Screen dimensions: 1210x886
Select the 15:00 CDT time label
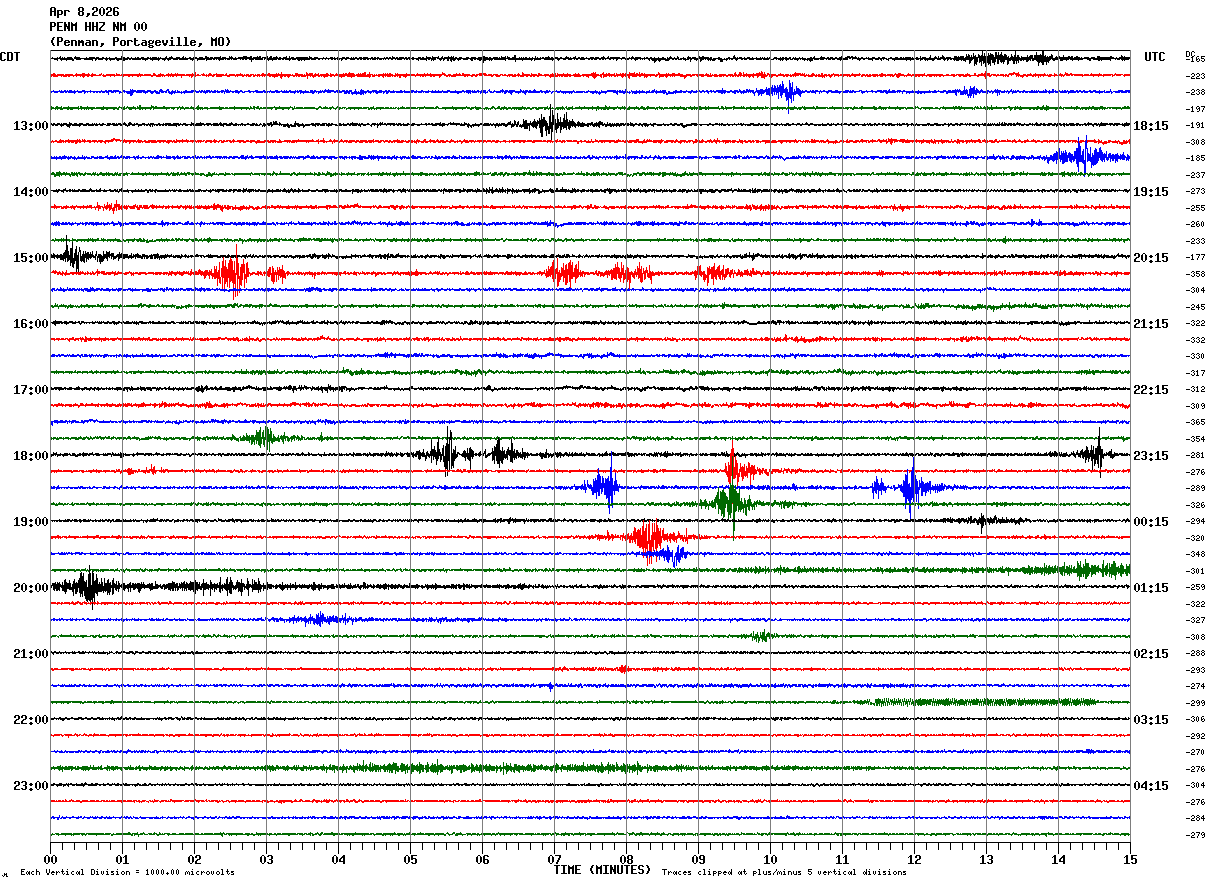point(30,257)
